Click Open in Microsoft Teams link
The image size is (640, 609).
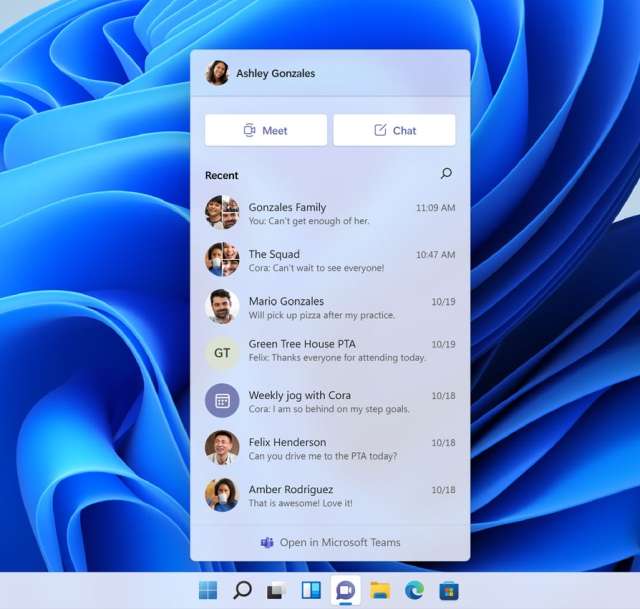[x=340, y=542]
